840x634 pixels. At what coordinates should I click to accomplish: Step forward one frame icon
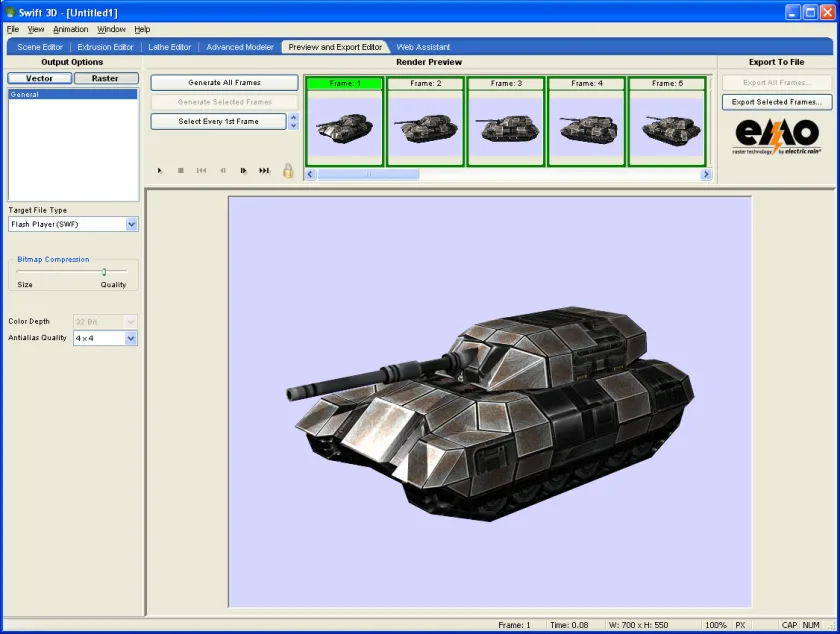pos(243,170)
